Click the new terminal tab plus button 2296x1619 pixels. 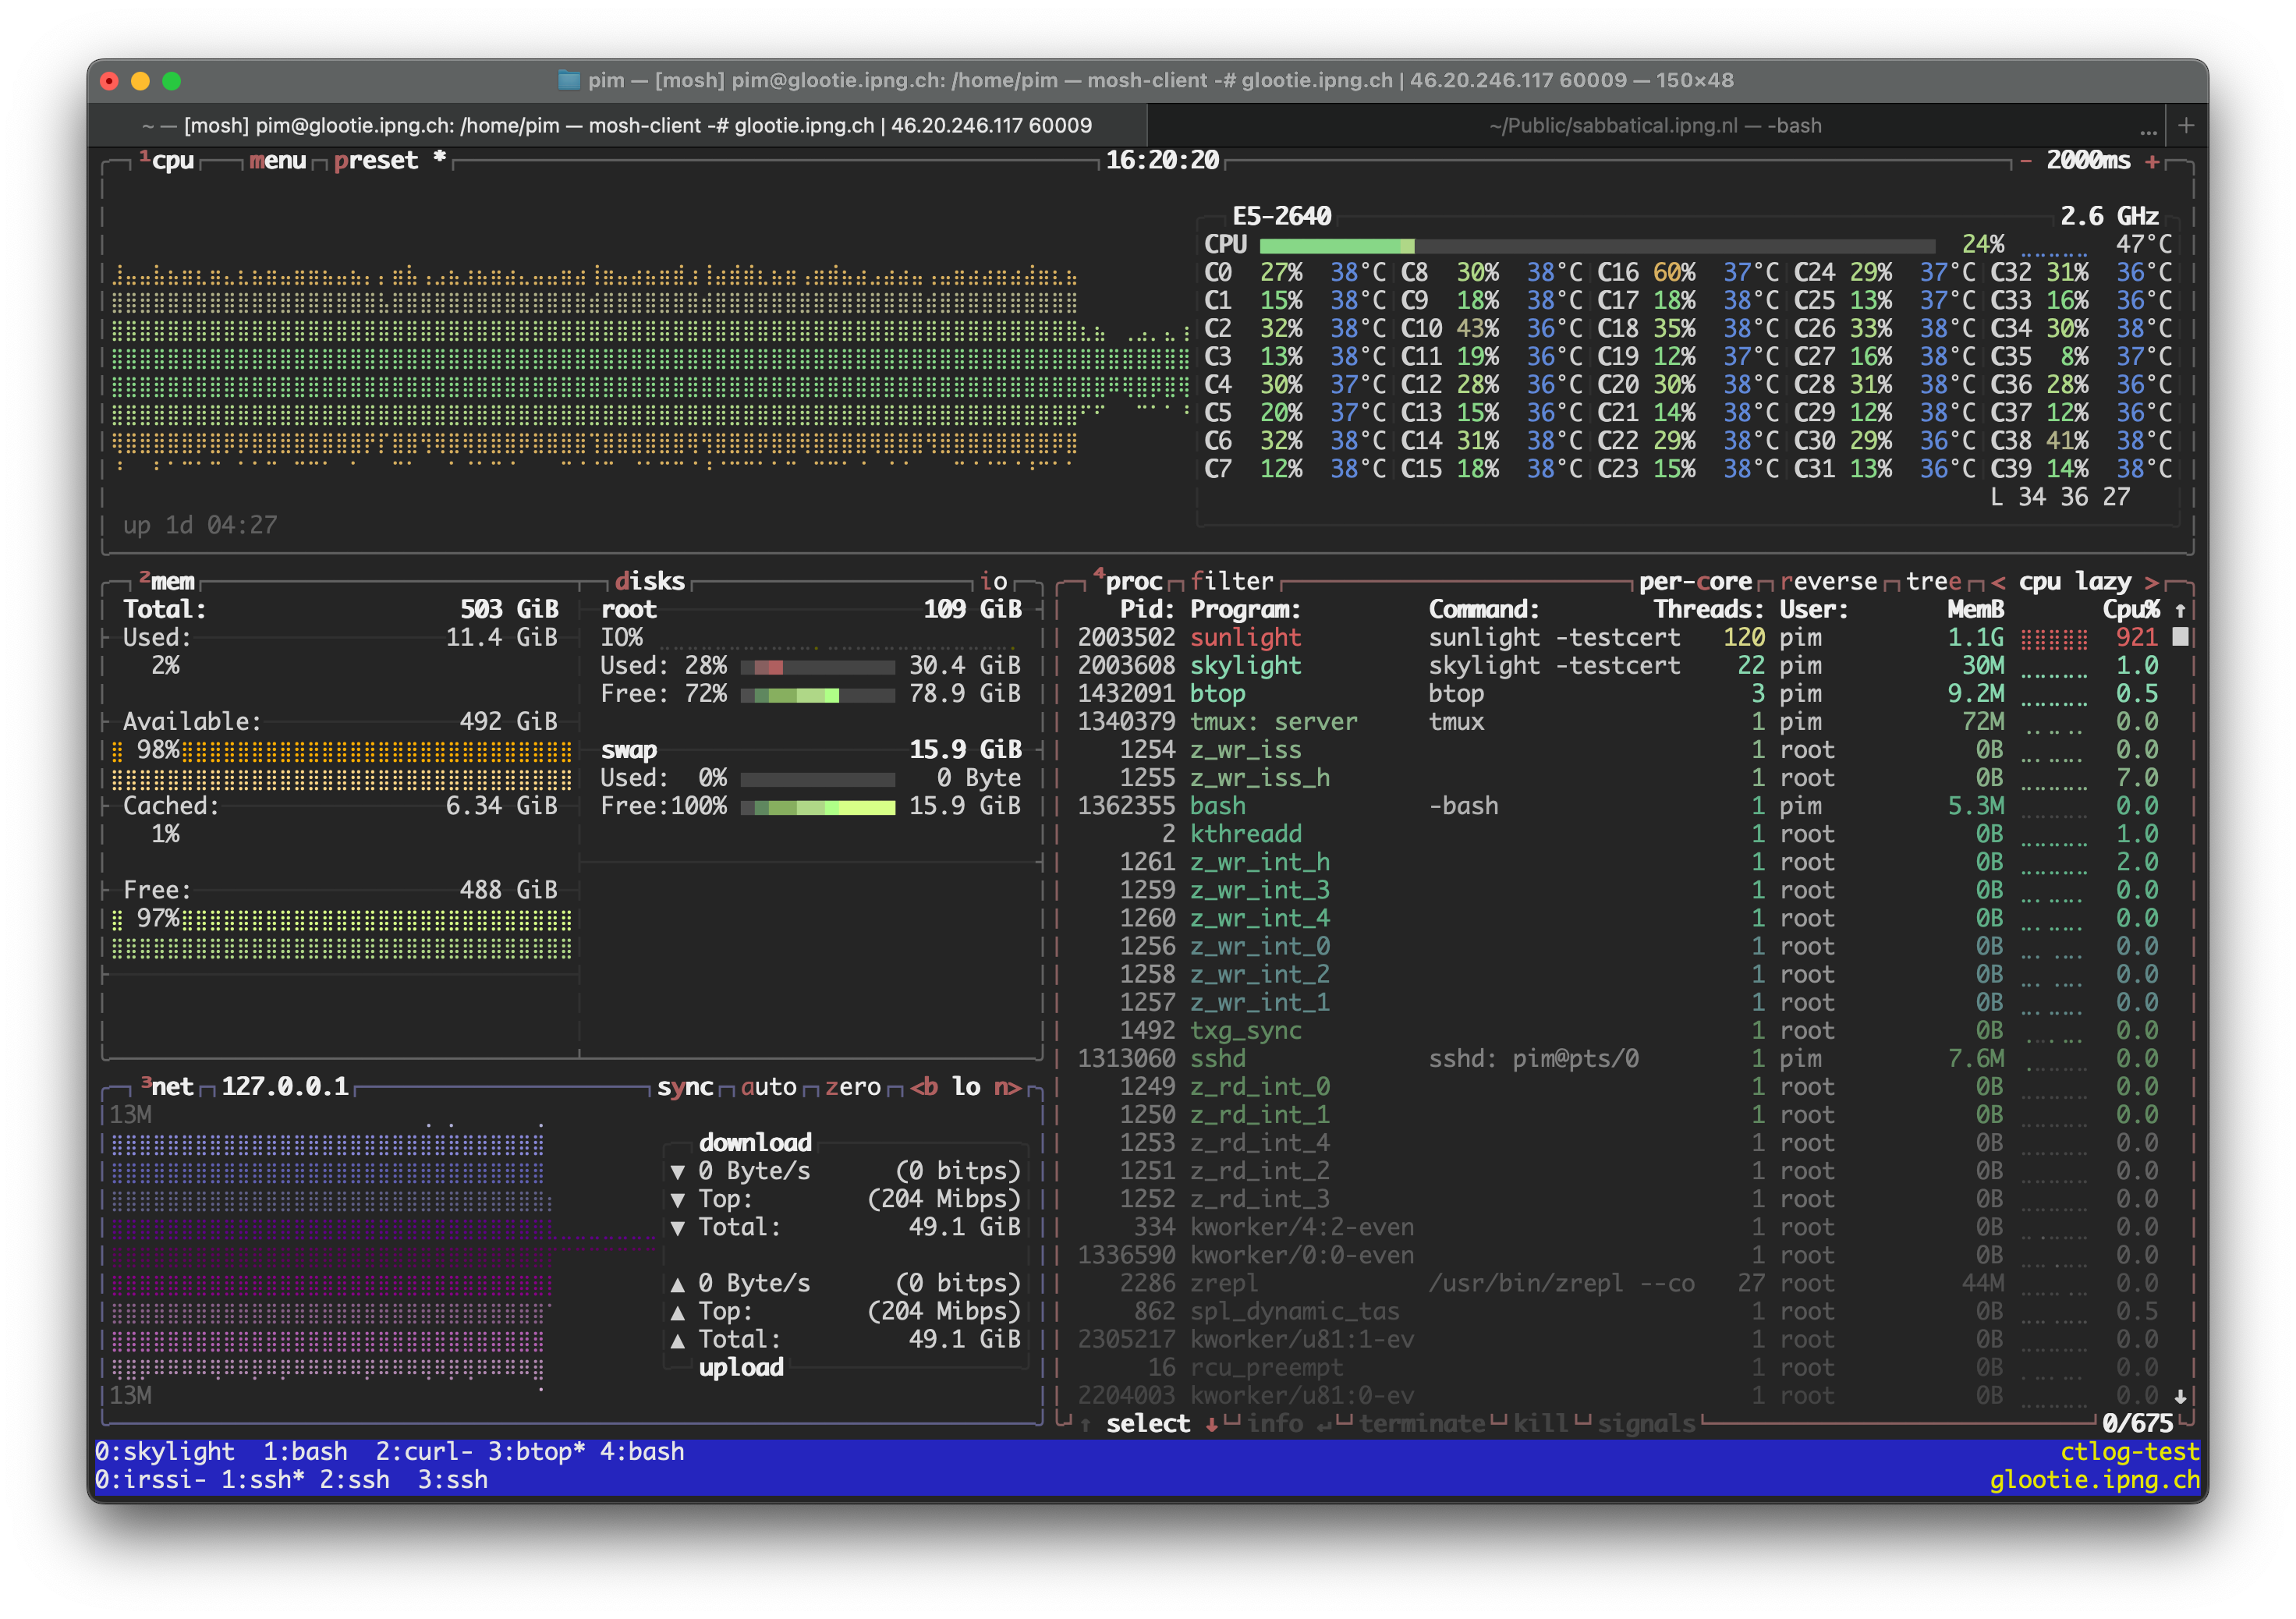(x=2186, y=125)
